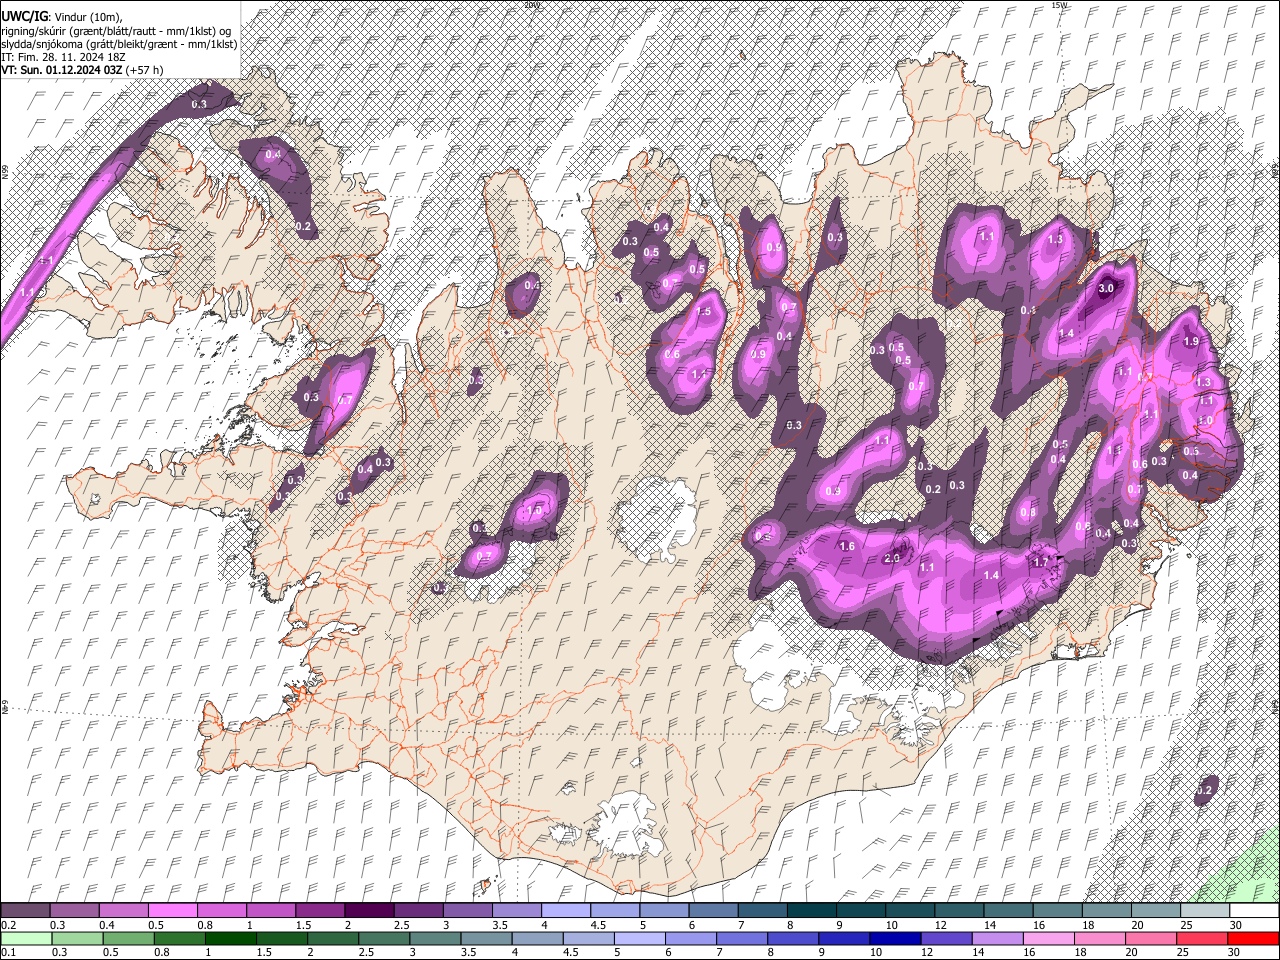Pick upper legend swatch between 1 and 1.5
The height and width of the screenshot is (960, 1280).
[x=270, y=910]
